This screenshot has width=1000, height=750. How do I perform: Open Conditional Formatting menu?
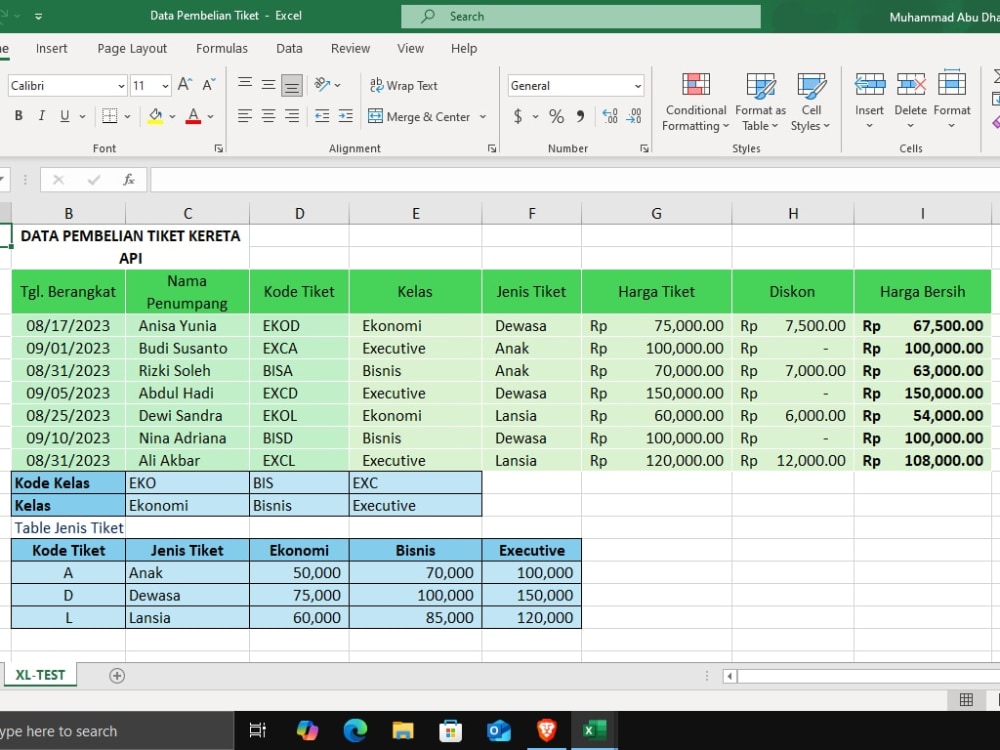[x=696, y=101]
